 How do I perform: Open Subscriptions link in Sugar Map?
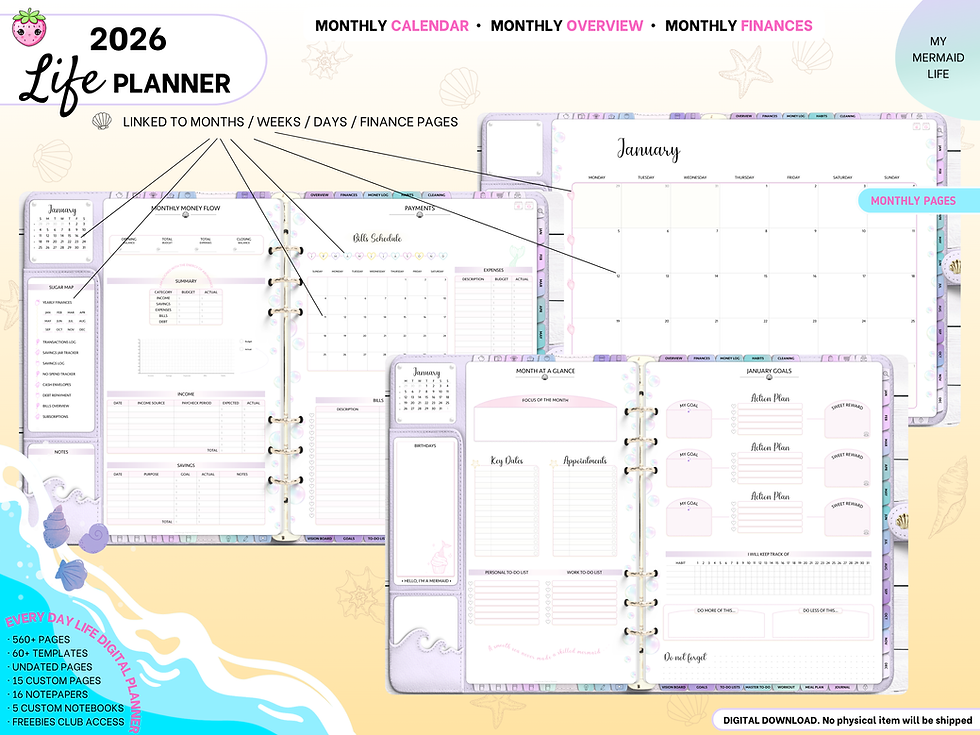tap(55, 416)
